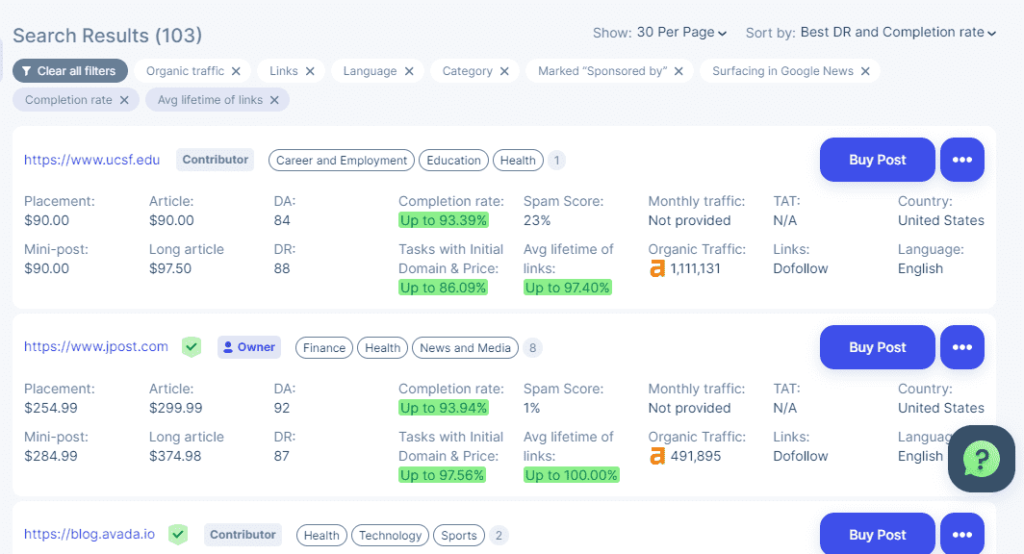Select the News and Media tag
1024x554 pixels.
coord(465,348)
